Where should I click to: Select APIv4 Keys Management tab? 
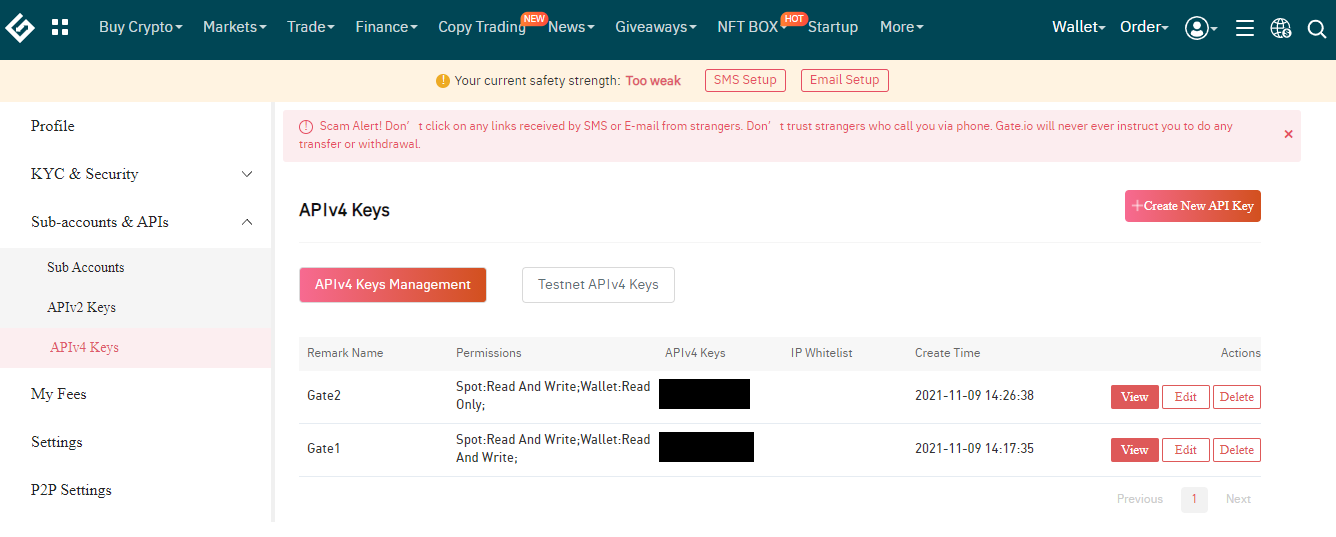(393, 285)
